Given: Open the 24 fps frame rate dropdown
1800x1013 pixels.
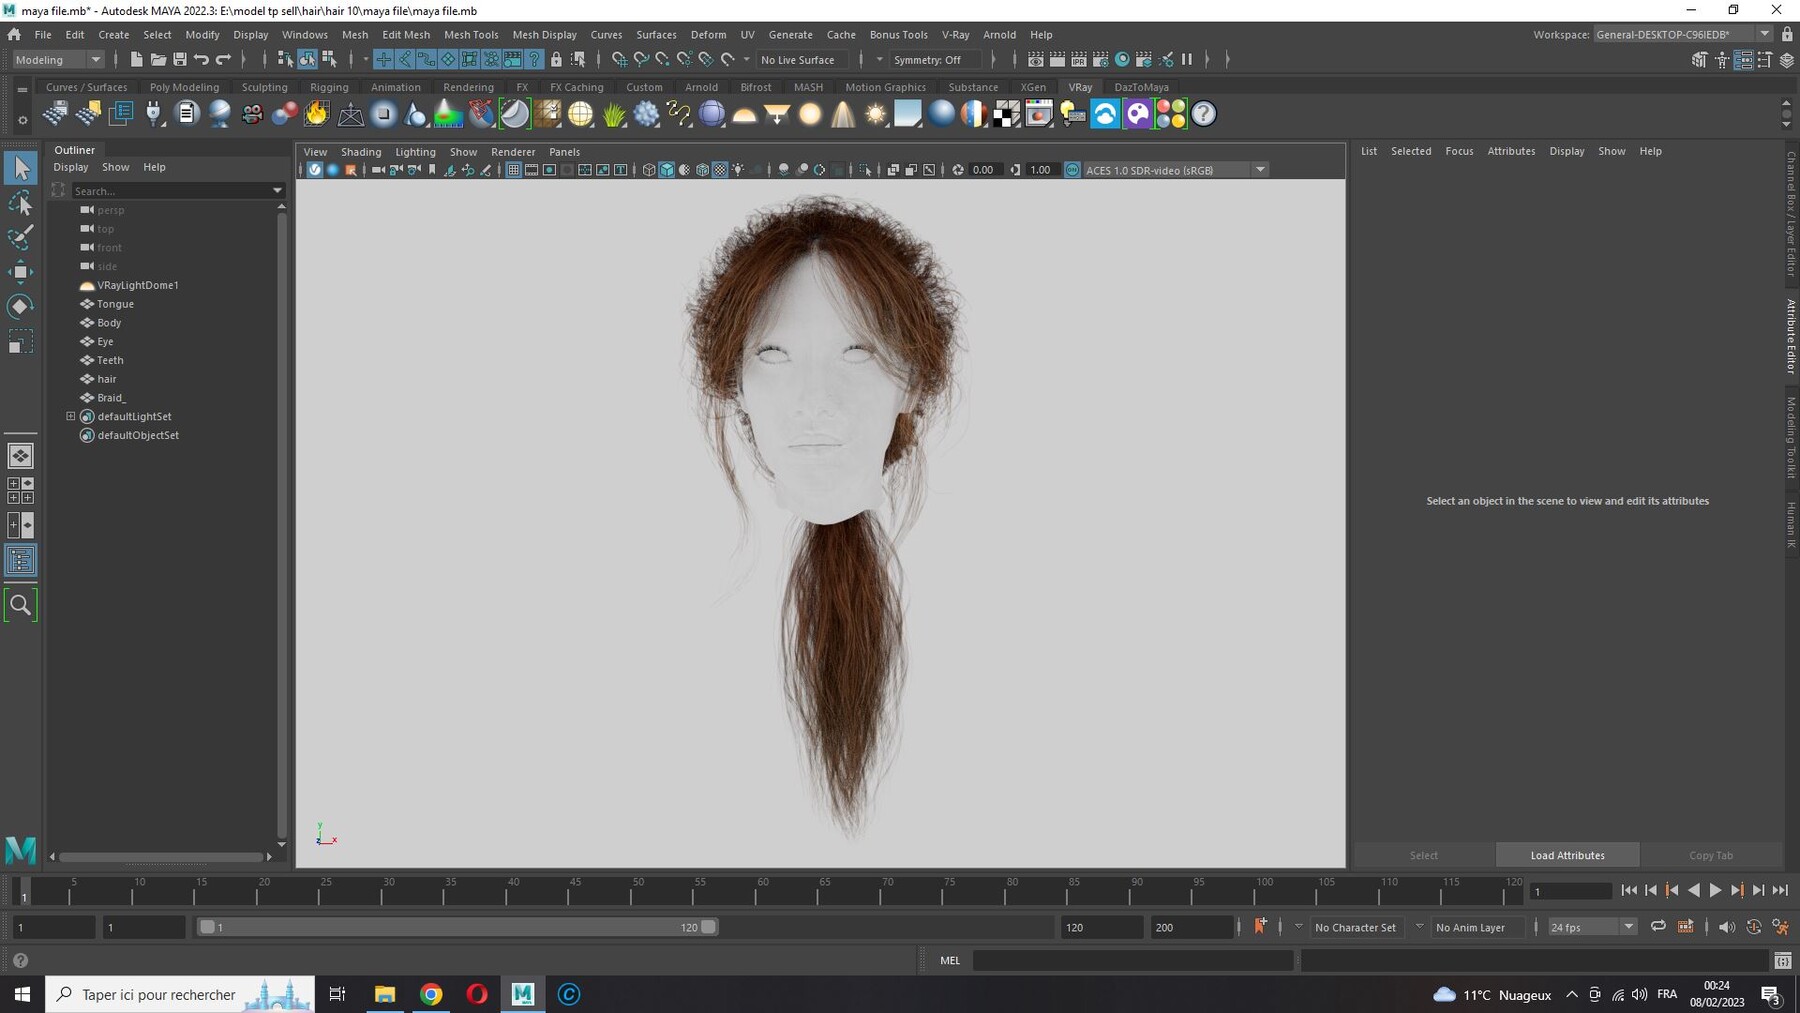Looking at the screenshot, I should 1592,927.
